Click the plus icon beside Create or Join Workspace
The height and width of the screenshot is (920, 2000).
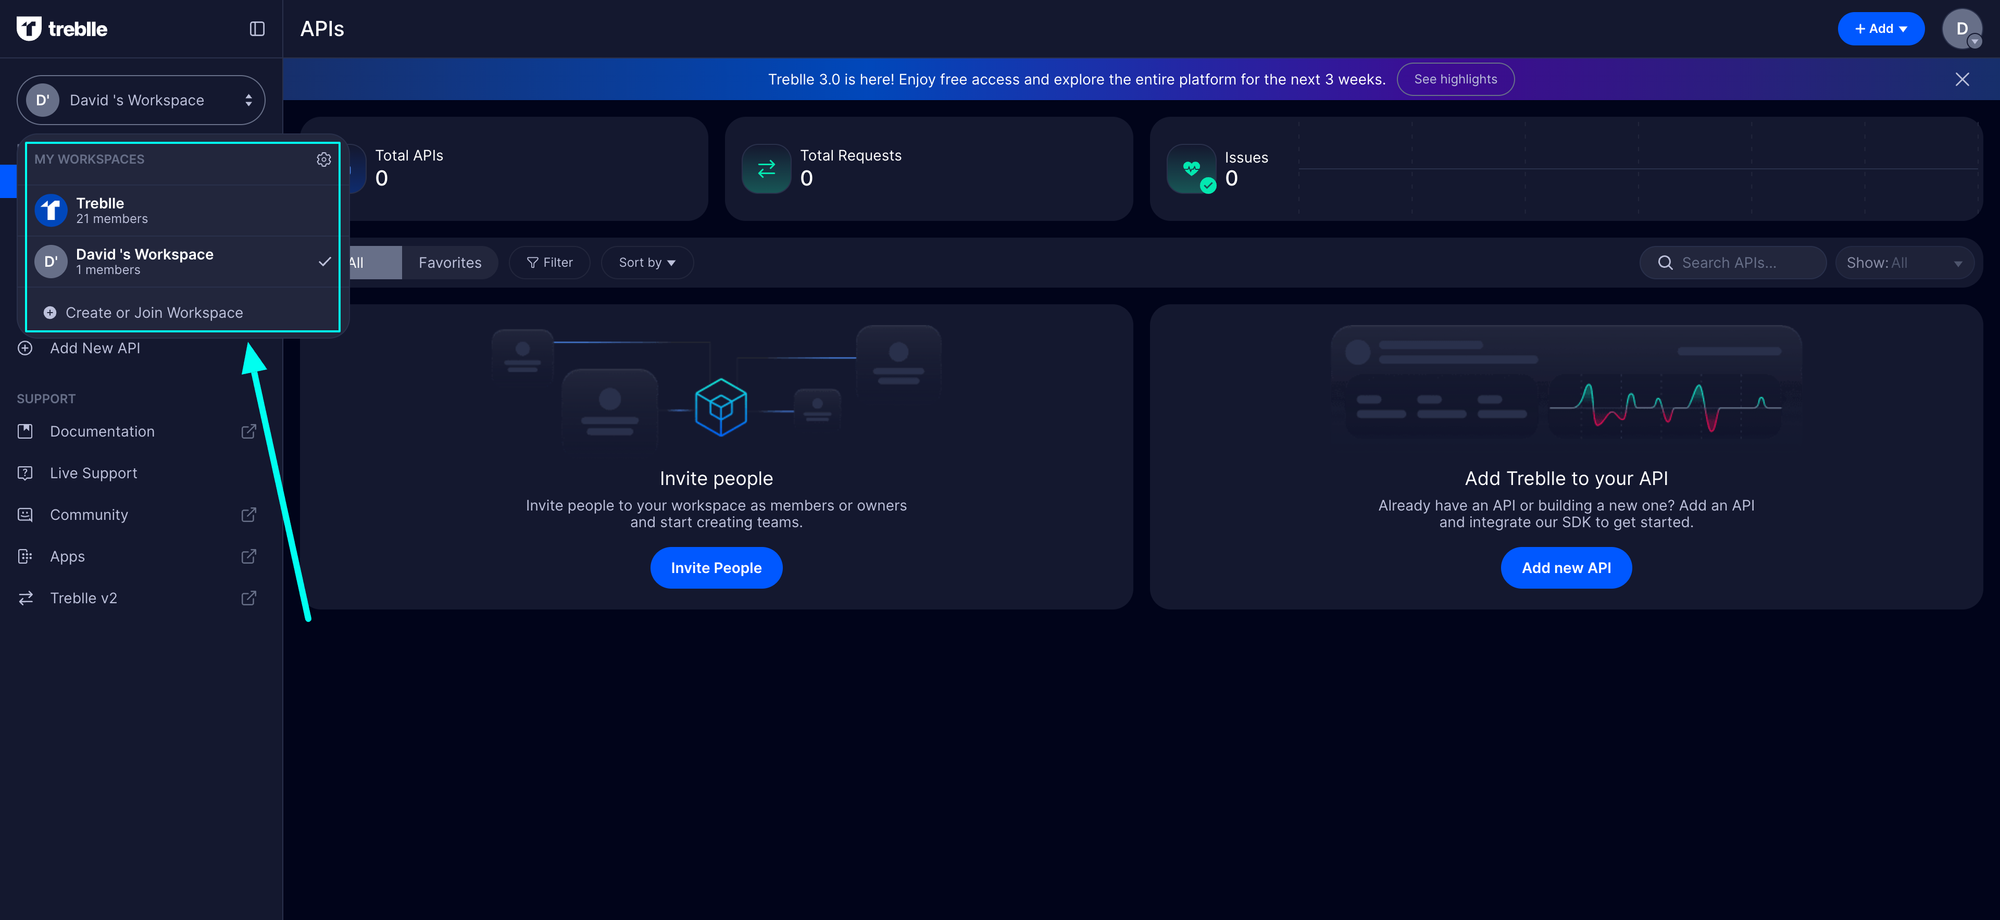click(50, 313)
